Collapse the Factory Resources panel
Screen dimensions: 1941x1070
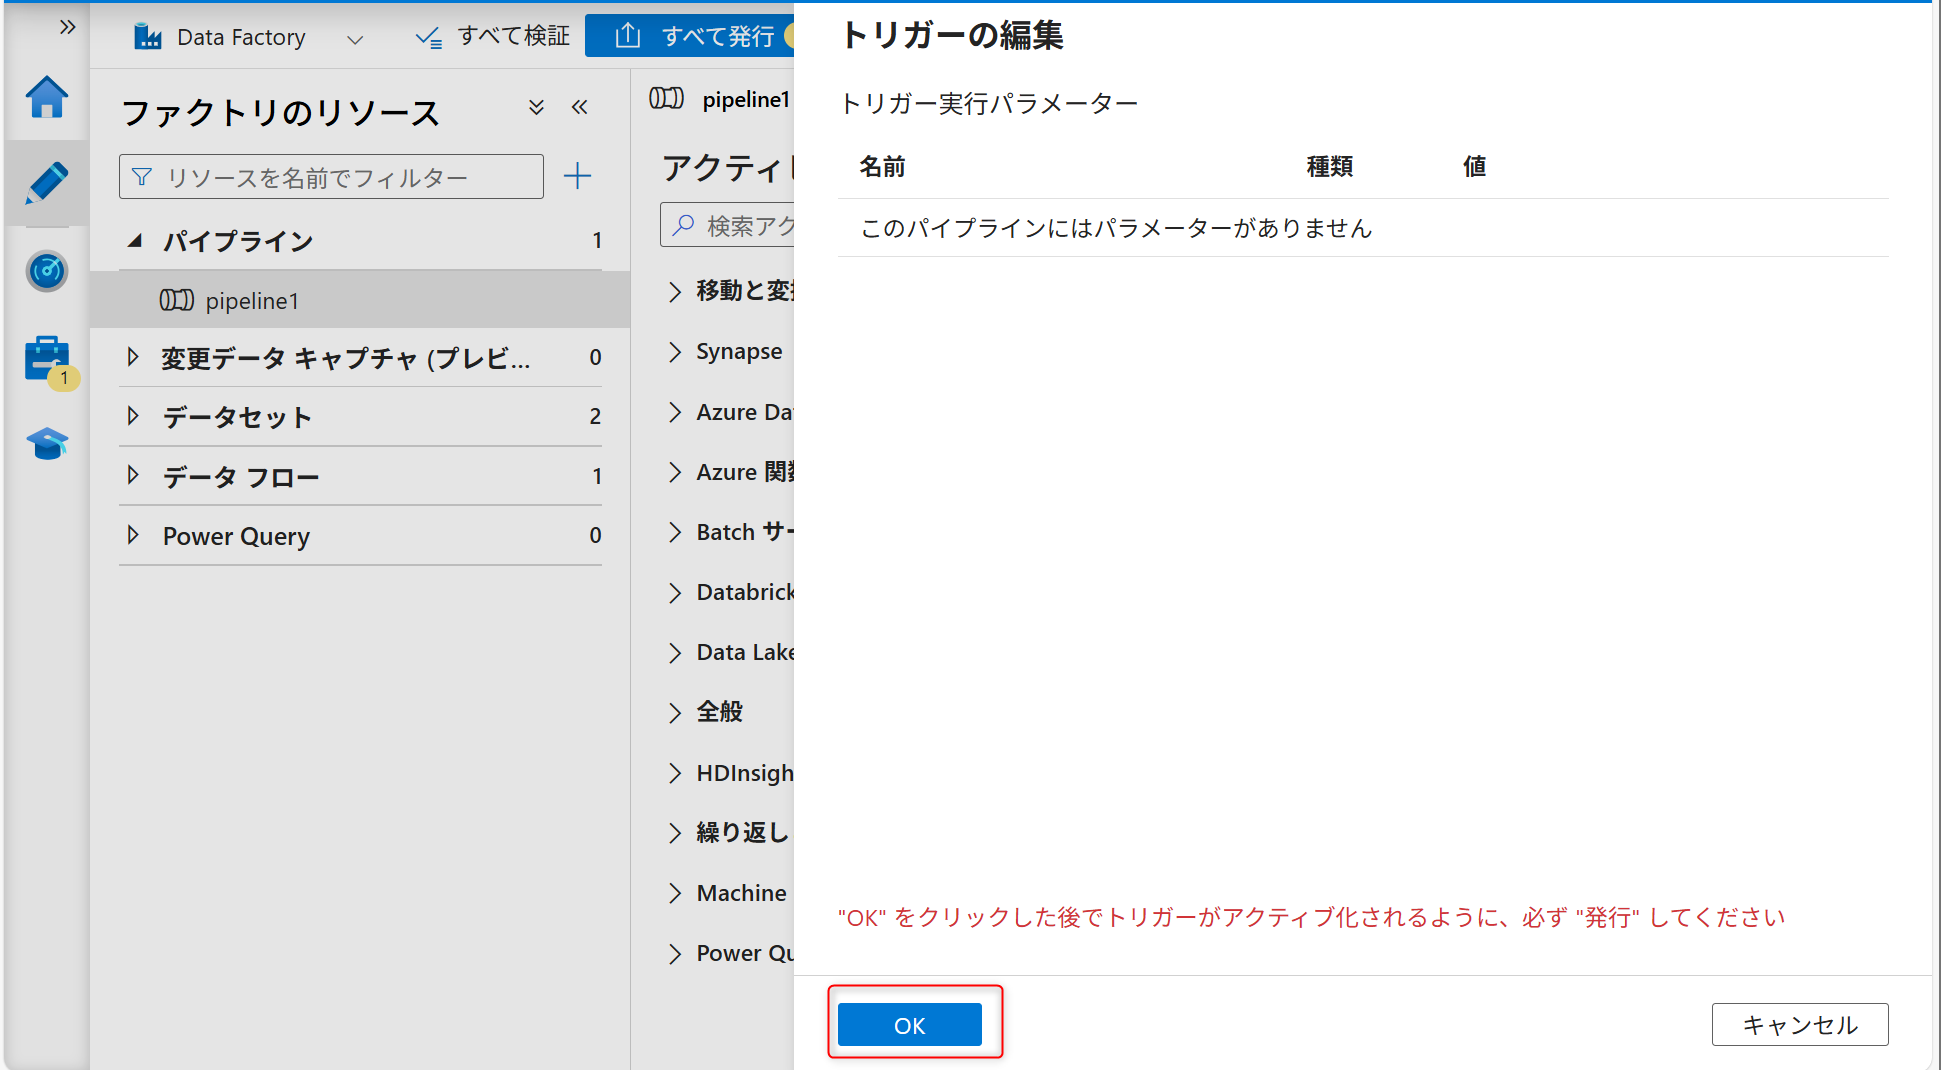click(x=580, y=108)
